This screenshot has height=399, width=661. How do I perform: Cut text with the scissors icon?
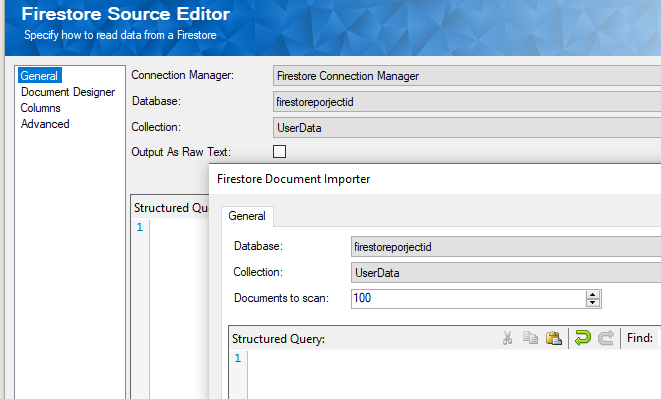(508, 338)
